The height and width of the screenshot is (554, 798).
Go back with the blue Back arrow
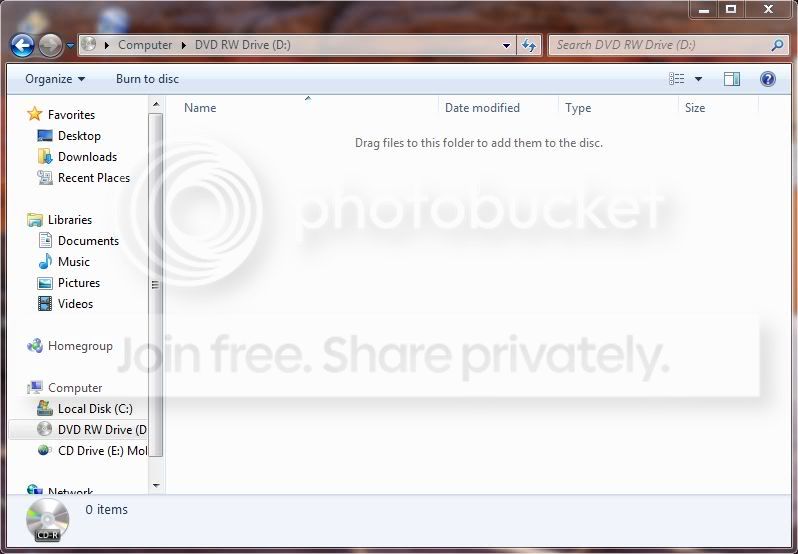[22, 46]
